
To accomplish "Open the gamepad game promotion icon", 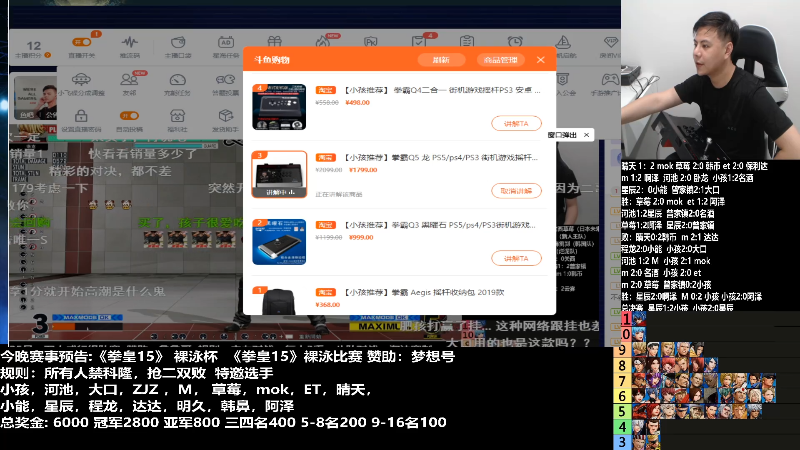I will pos(610,80).
